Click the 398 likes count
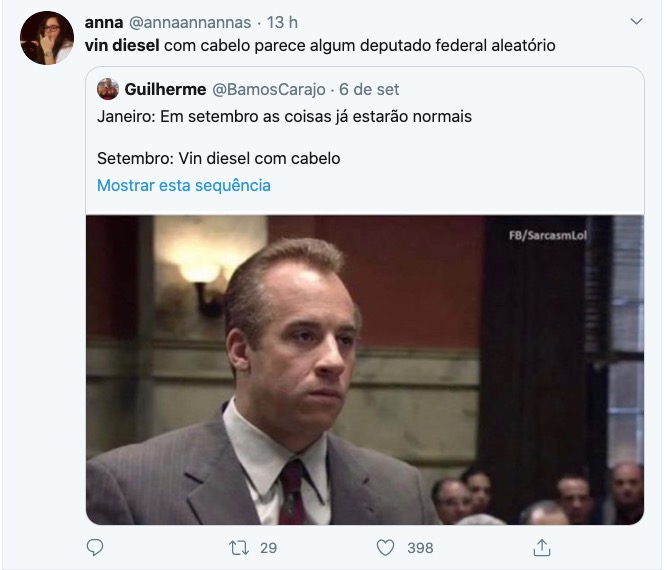The height and width of the screenshot is (570, 667). (420, 548)
